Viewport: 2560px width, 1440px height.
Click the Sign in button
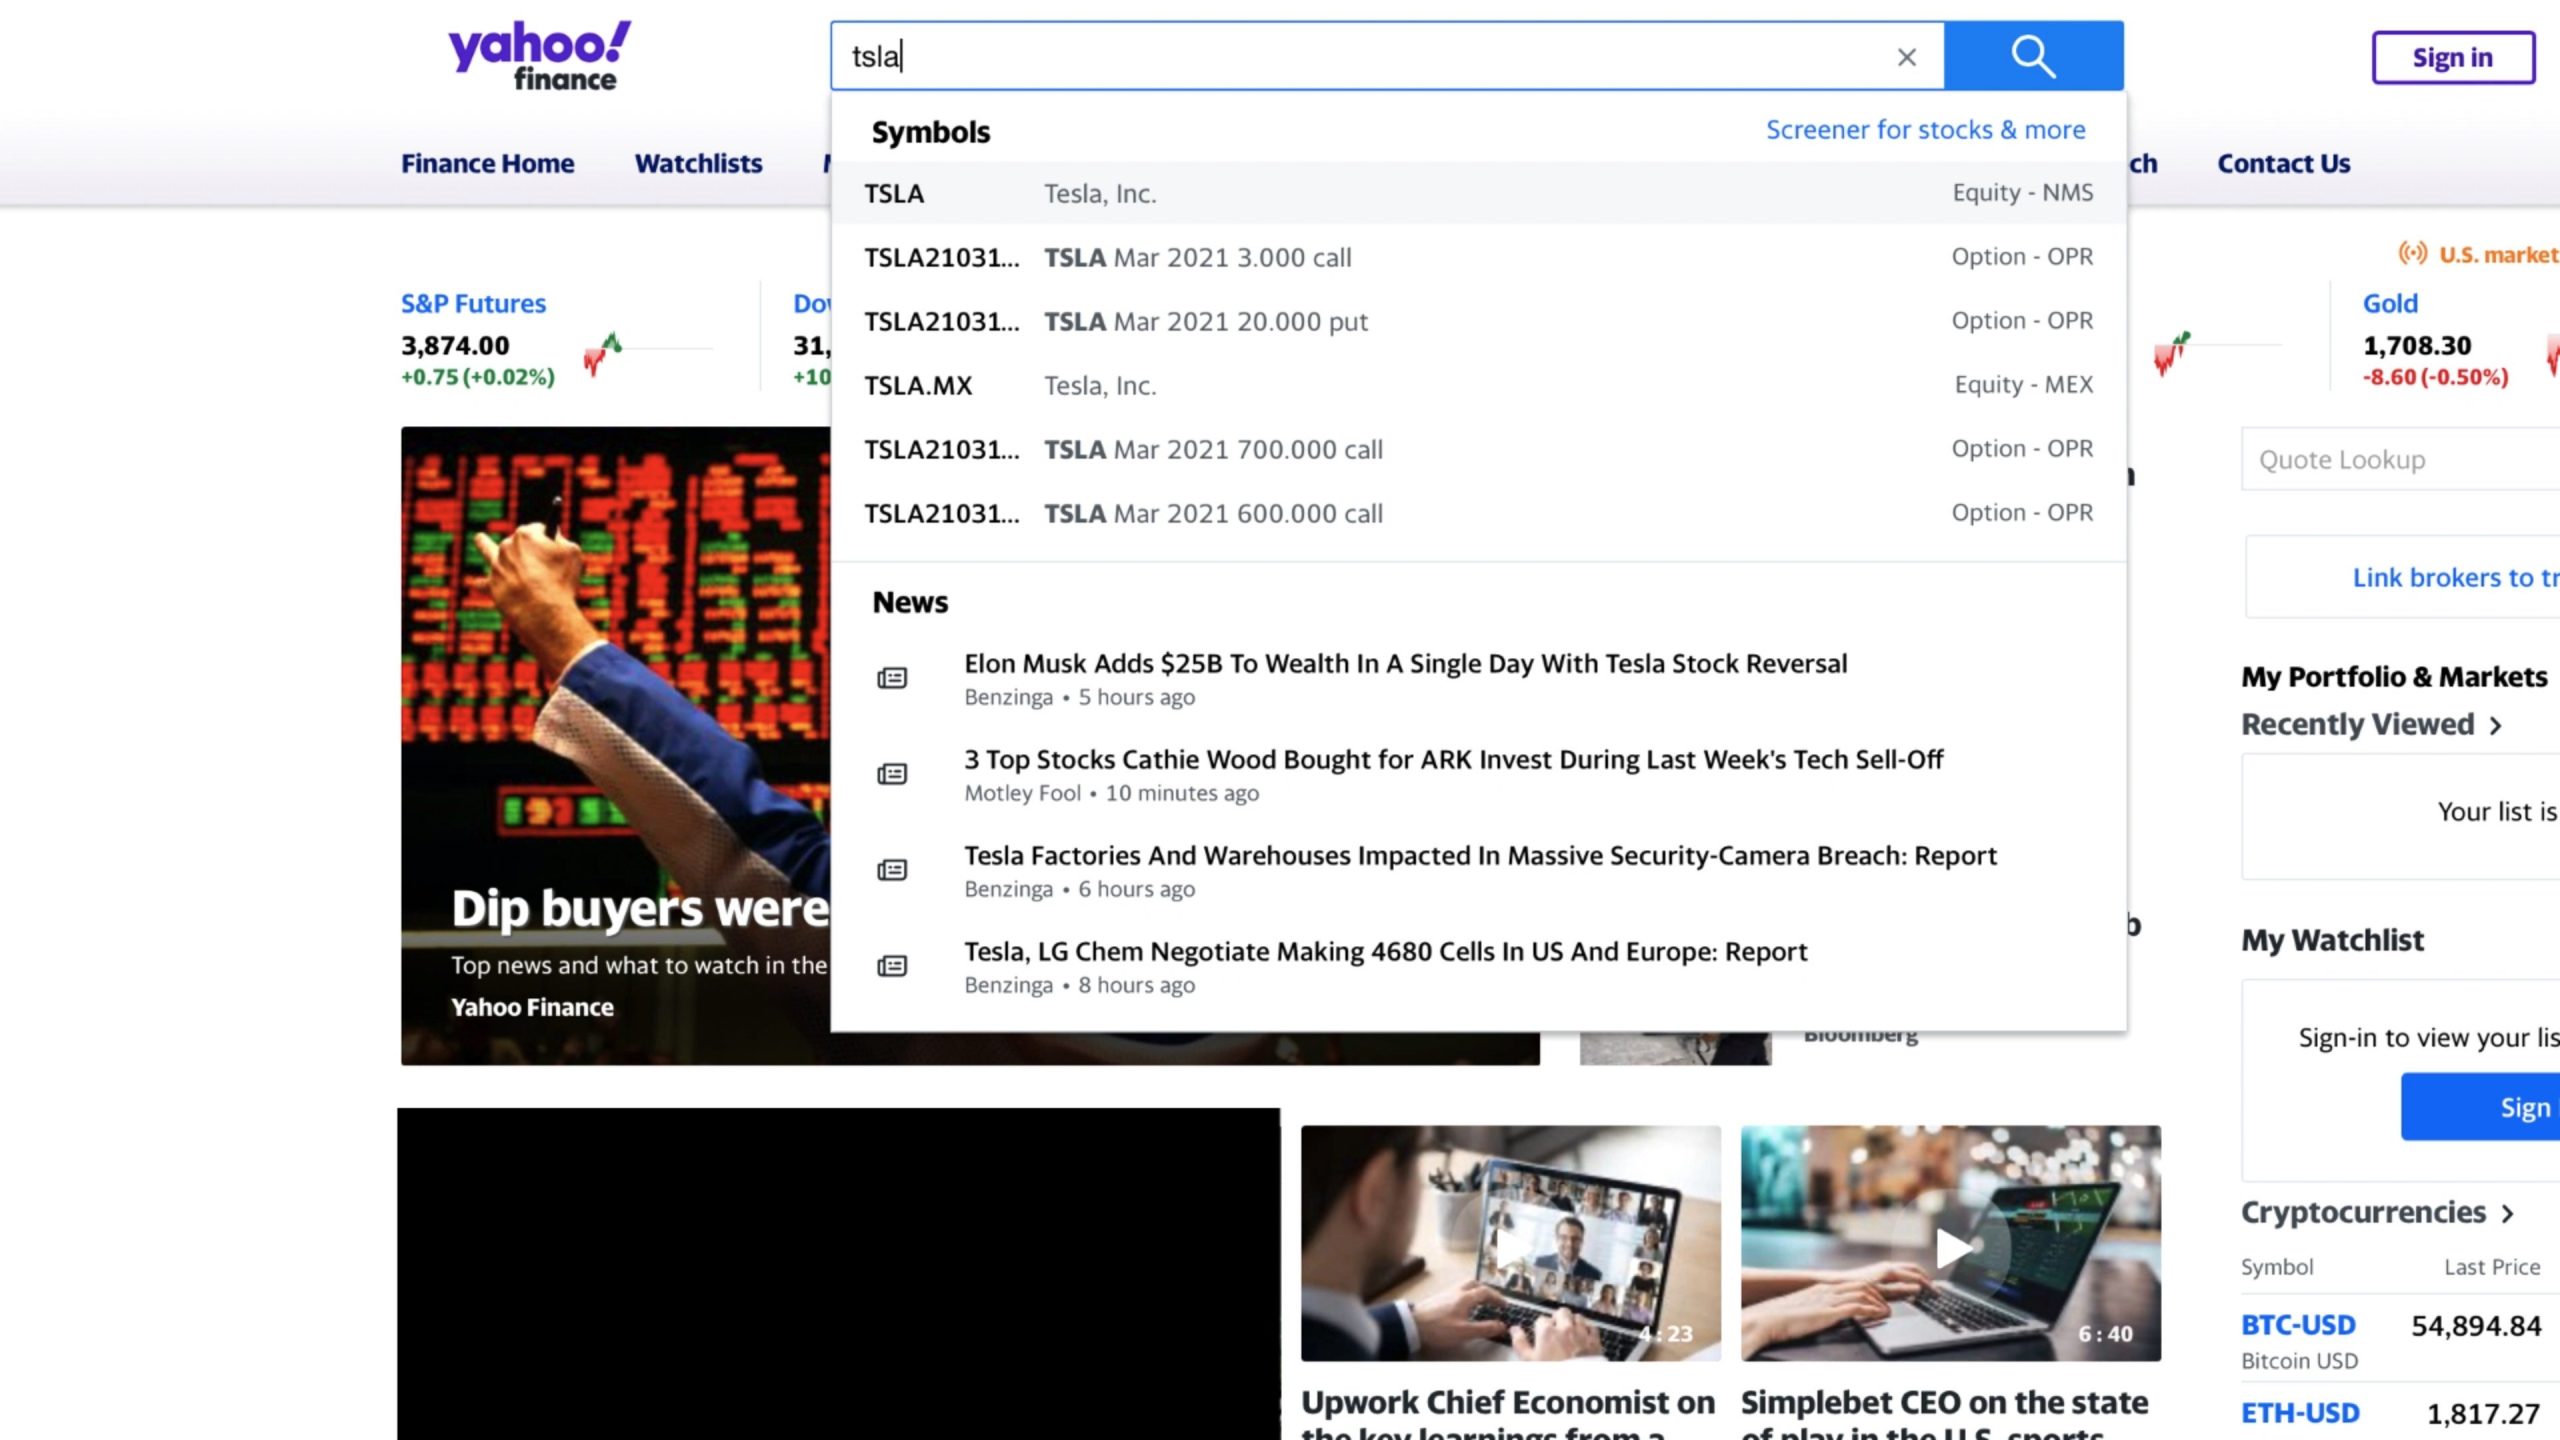pyautogui.click(x=2452, y=58)
